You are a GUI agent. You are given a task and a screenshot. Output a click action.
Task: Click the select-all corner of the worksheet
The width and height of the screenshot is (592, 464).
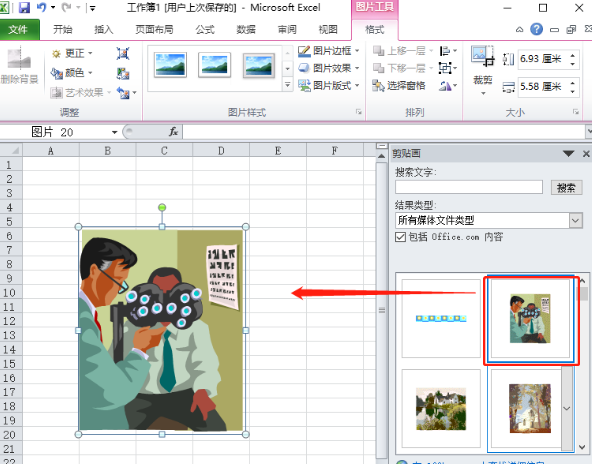[11, 151]
